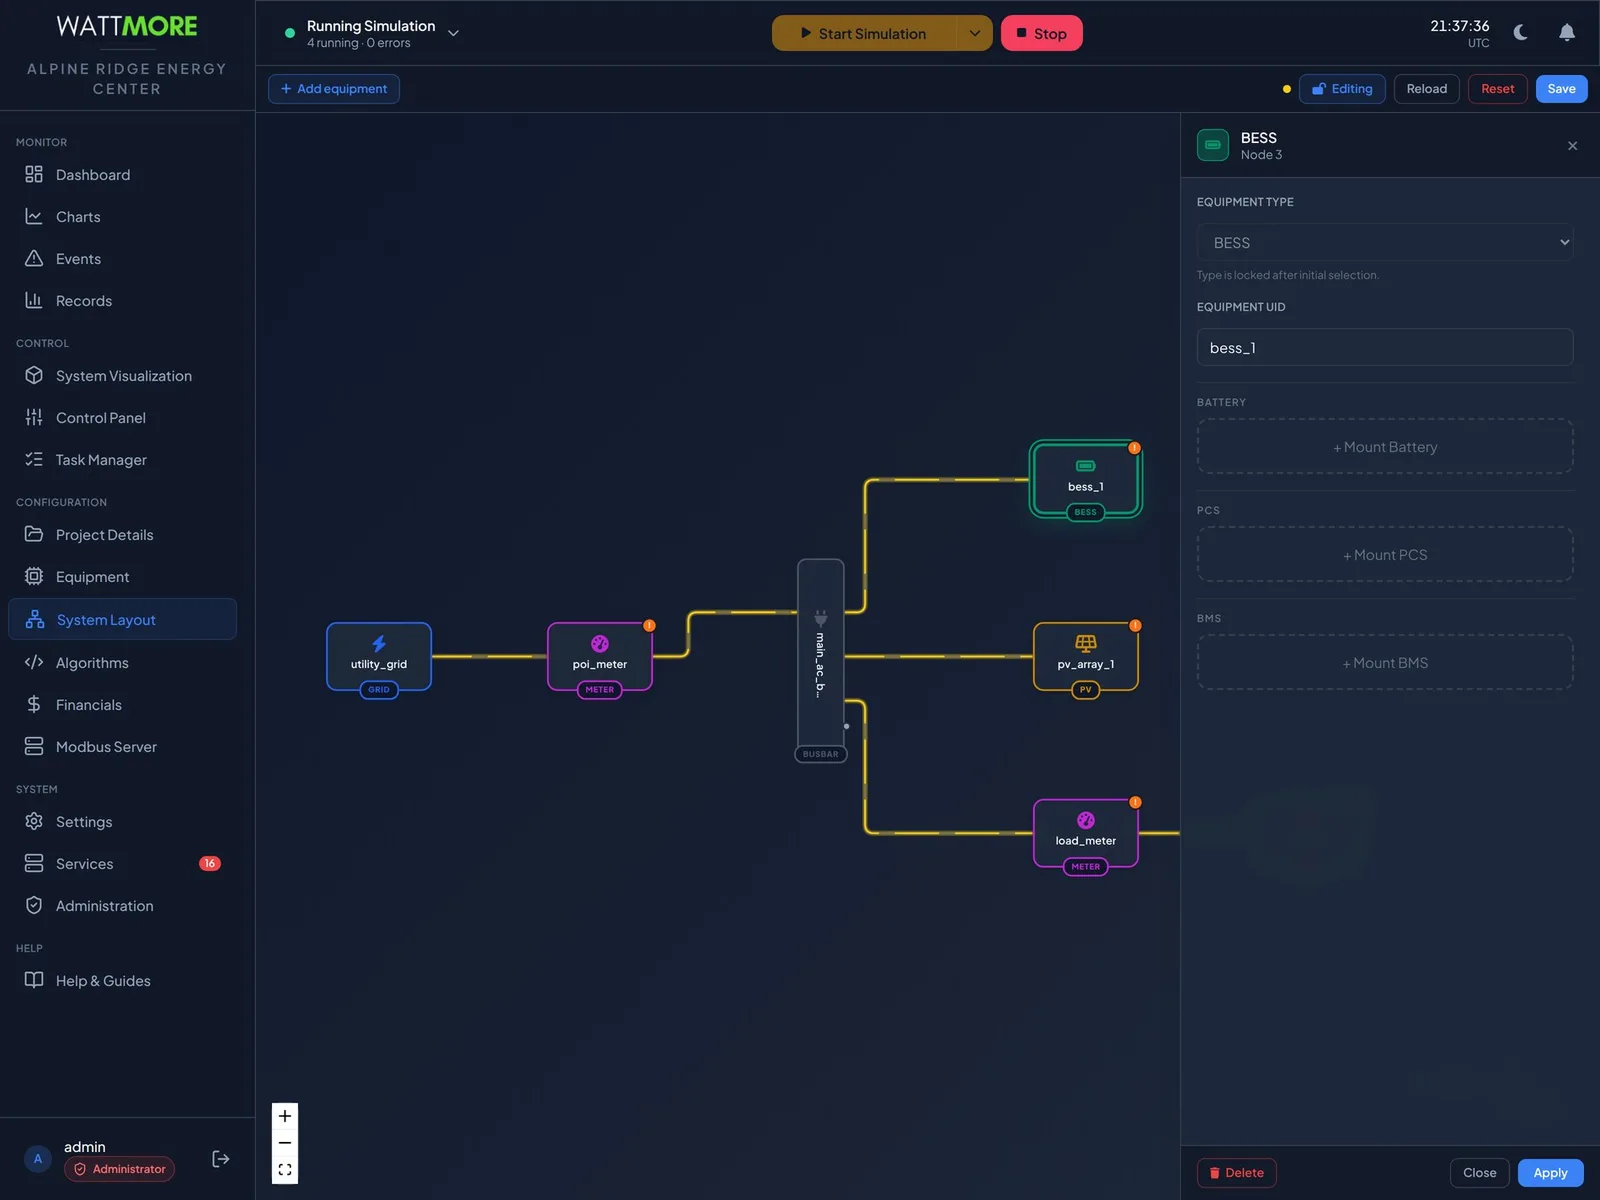
Task: Navigate to Modbus Server
Action: [122, 747]
